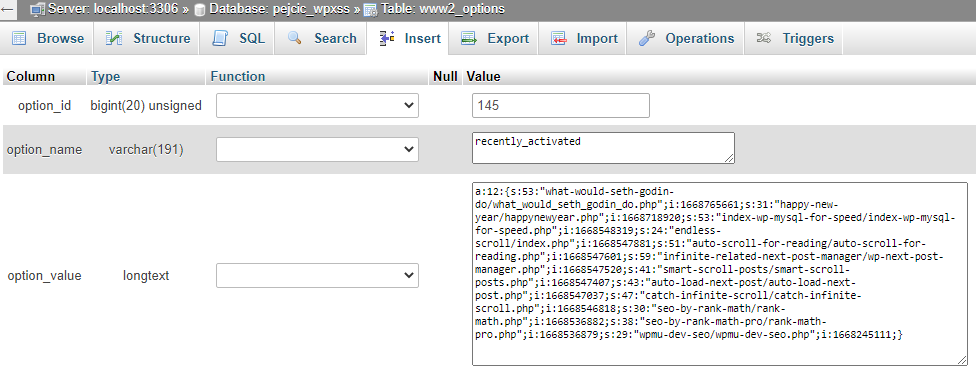
Task: Click the Null column header
Action: (x=445, y=77)
